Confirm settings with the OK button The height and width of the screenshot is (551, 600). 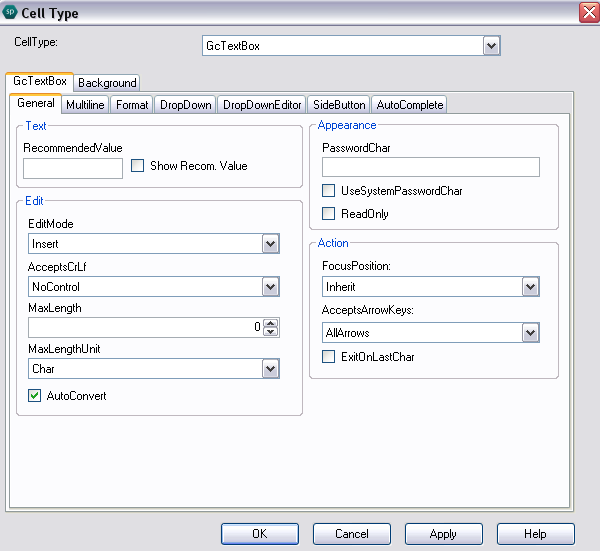coord(260,534)
